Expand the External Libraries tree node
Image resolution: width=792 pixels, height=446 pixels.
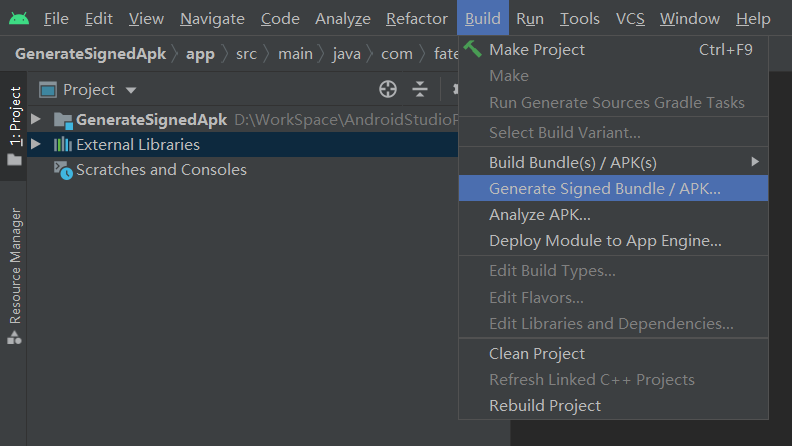[36, 144]
